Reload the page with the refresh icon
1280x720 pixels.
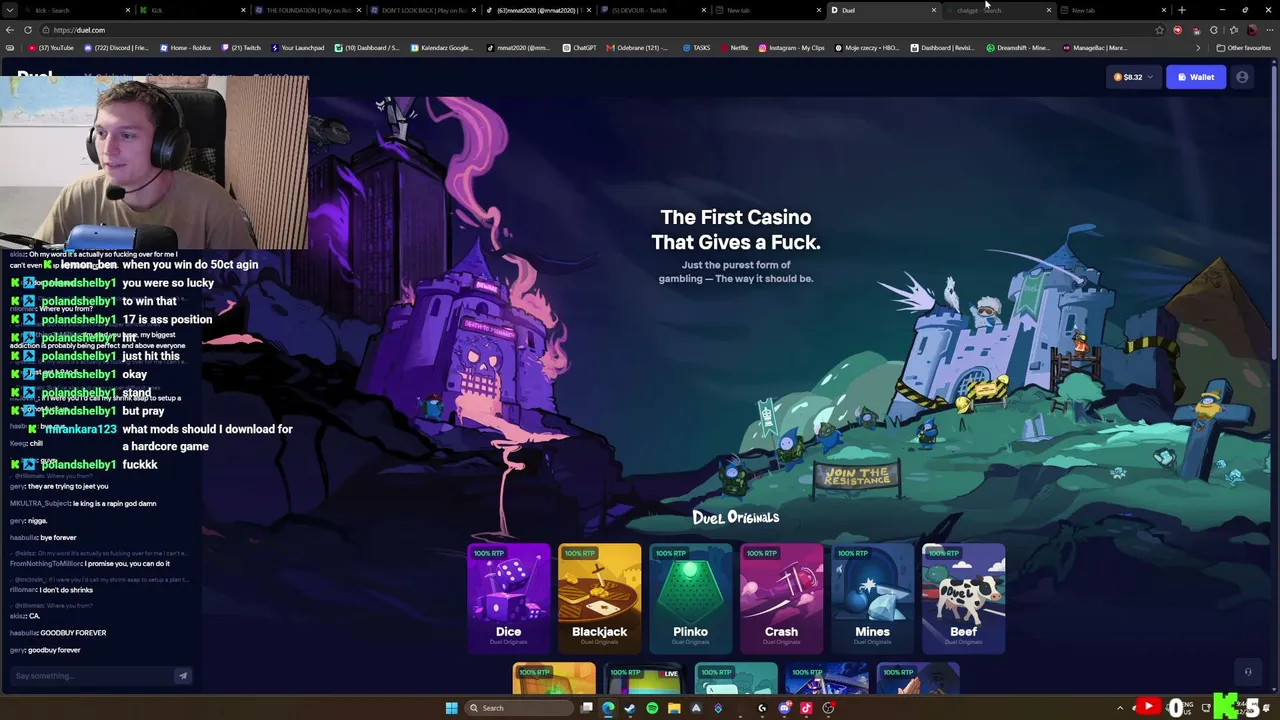pyautogui.click(x=28, y=30)
